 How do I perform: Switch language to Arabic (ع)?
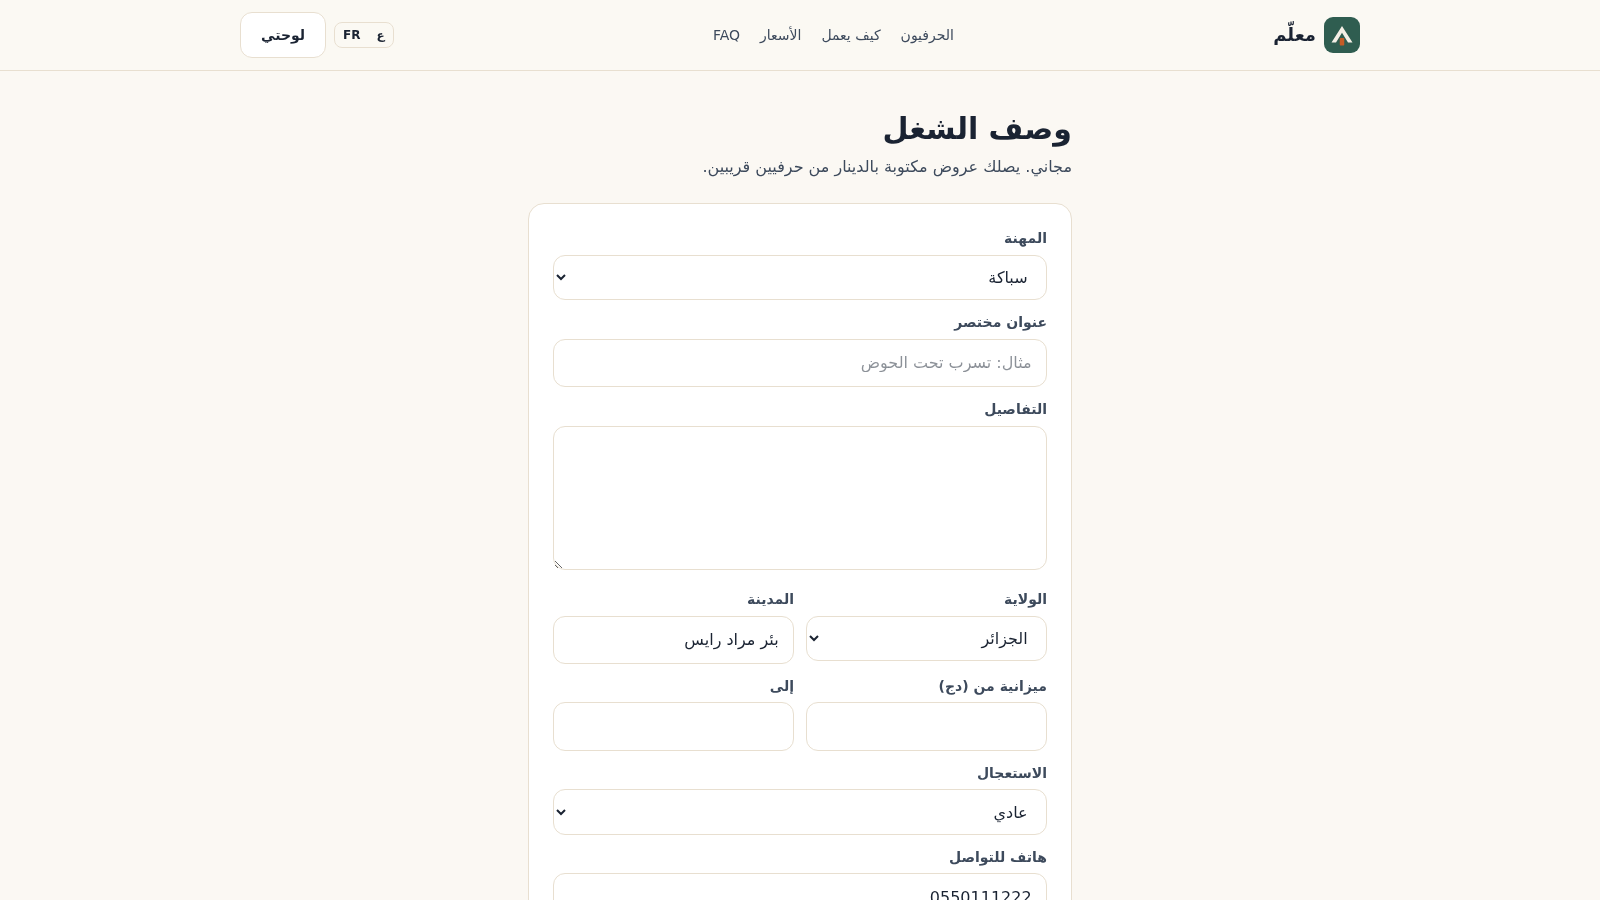point(381,35)
